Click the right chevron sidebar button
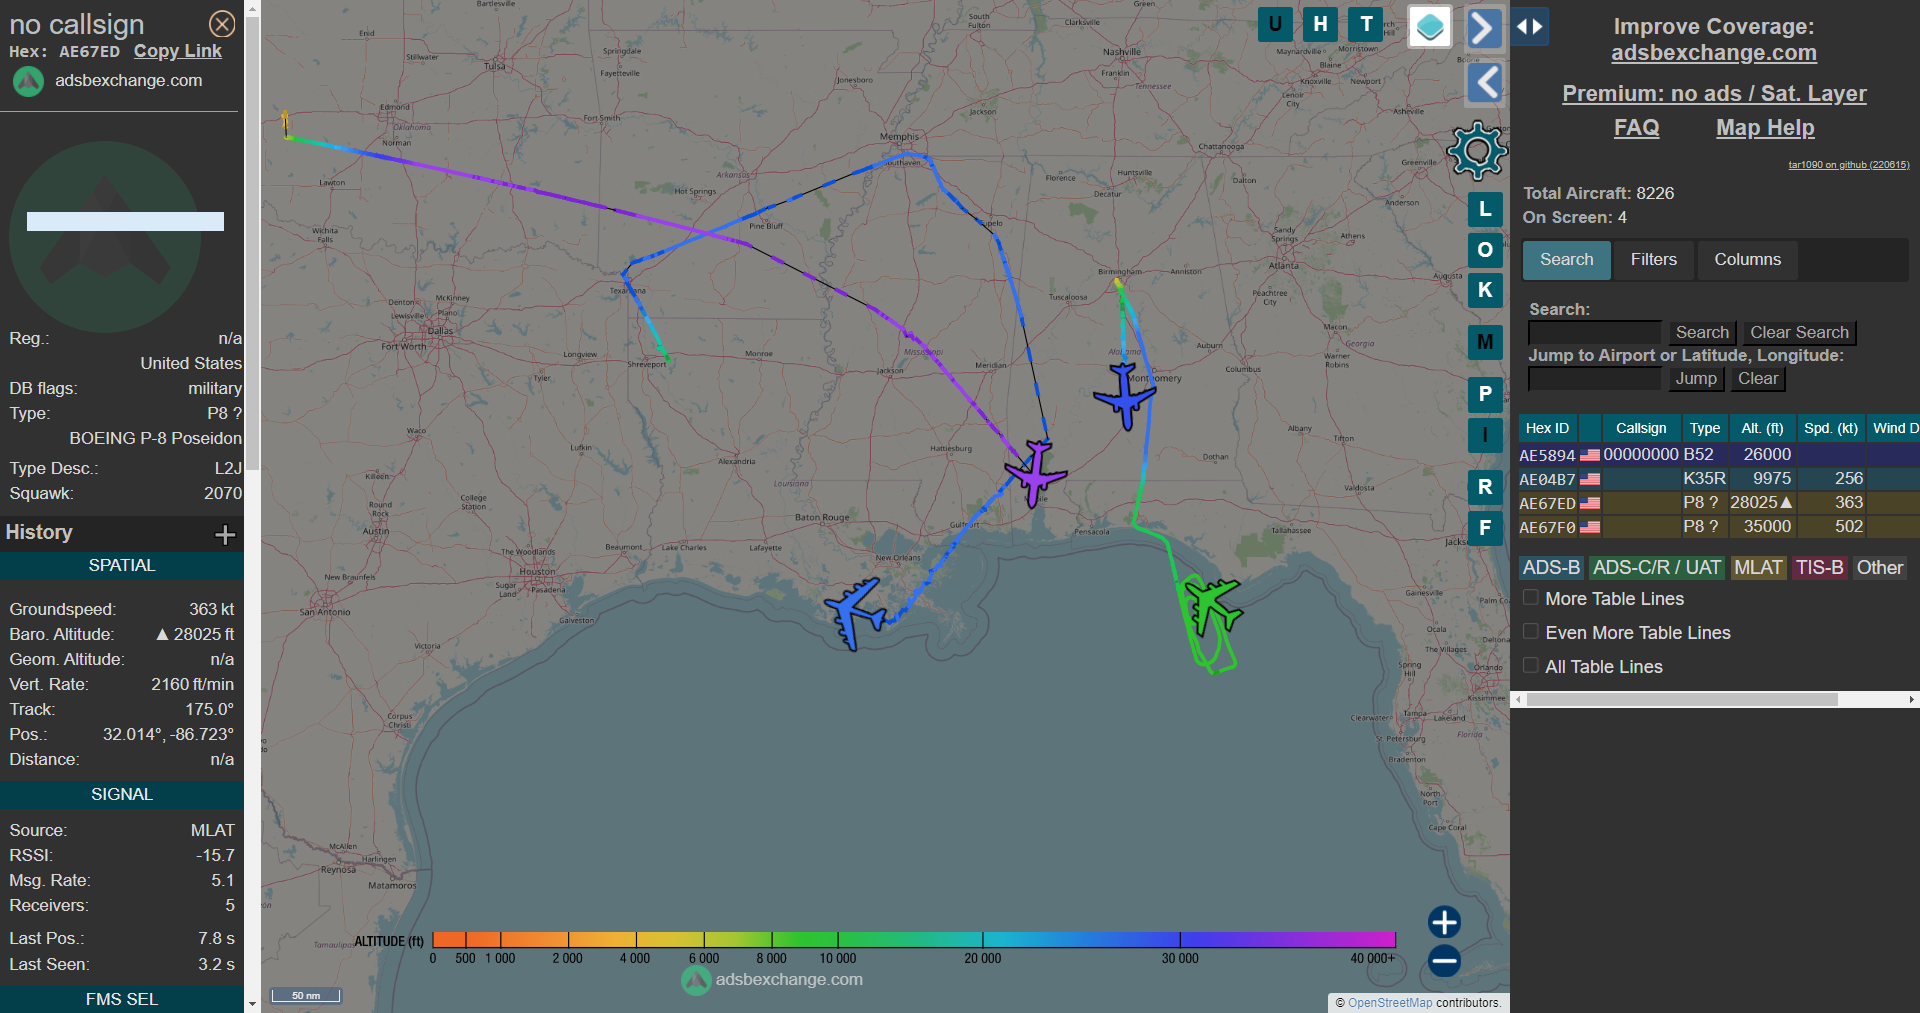 click(x=1485, y=28)
